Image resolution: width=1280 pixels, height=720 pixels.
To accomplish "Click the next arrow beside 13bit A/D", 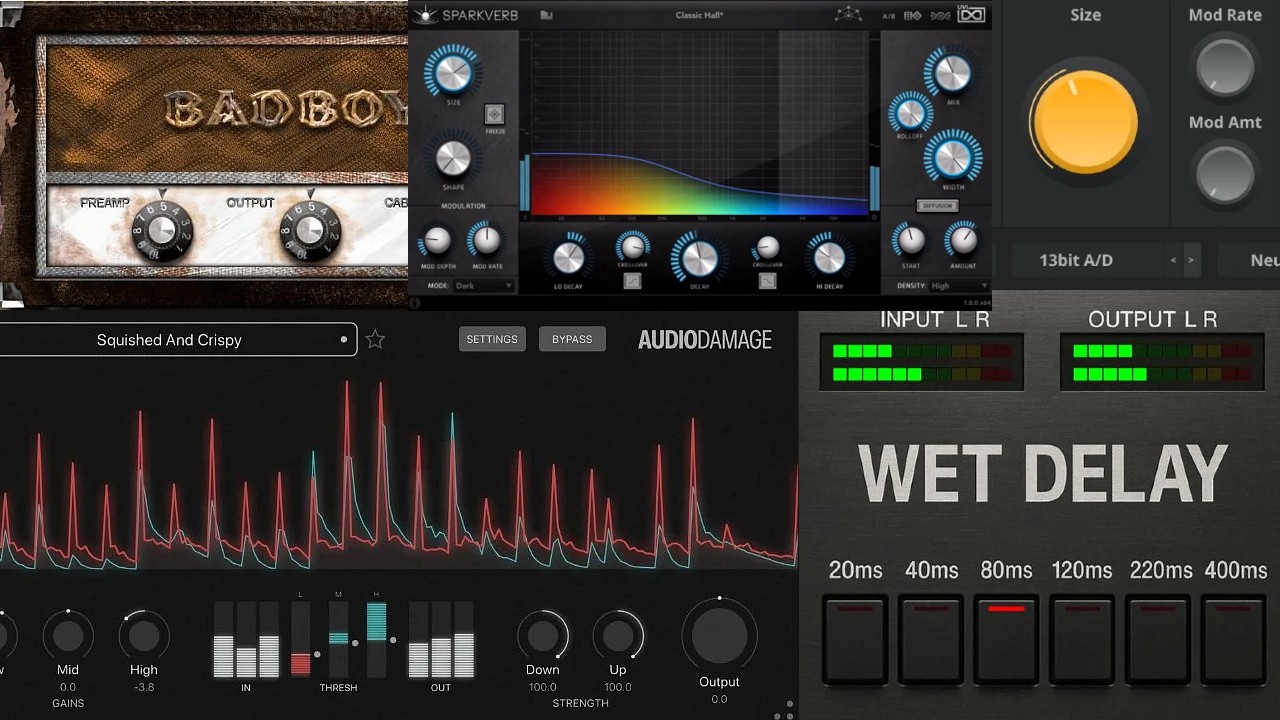I will (1190, 260).
